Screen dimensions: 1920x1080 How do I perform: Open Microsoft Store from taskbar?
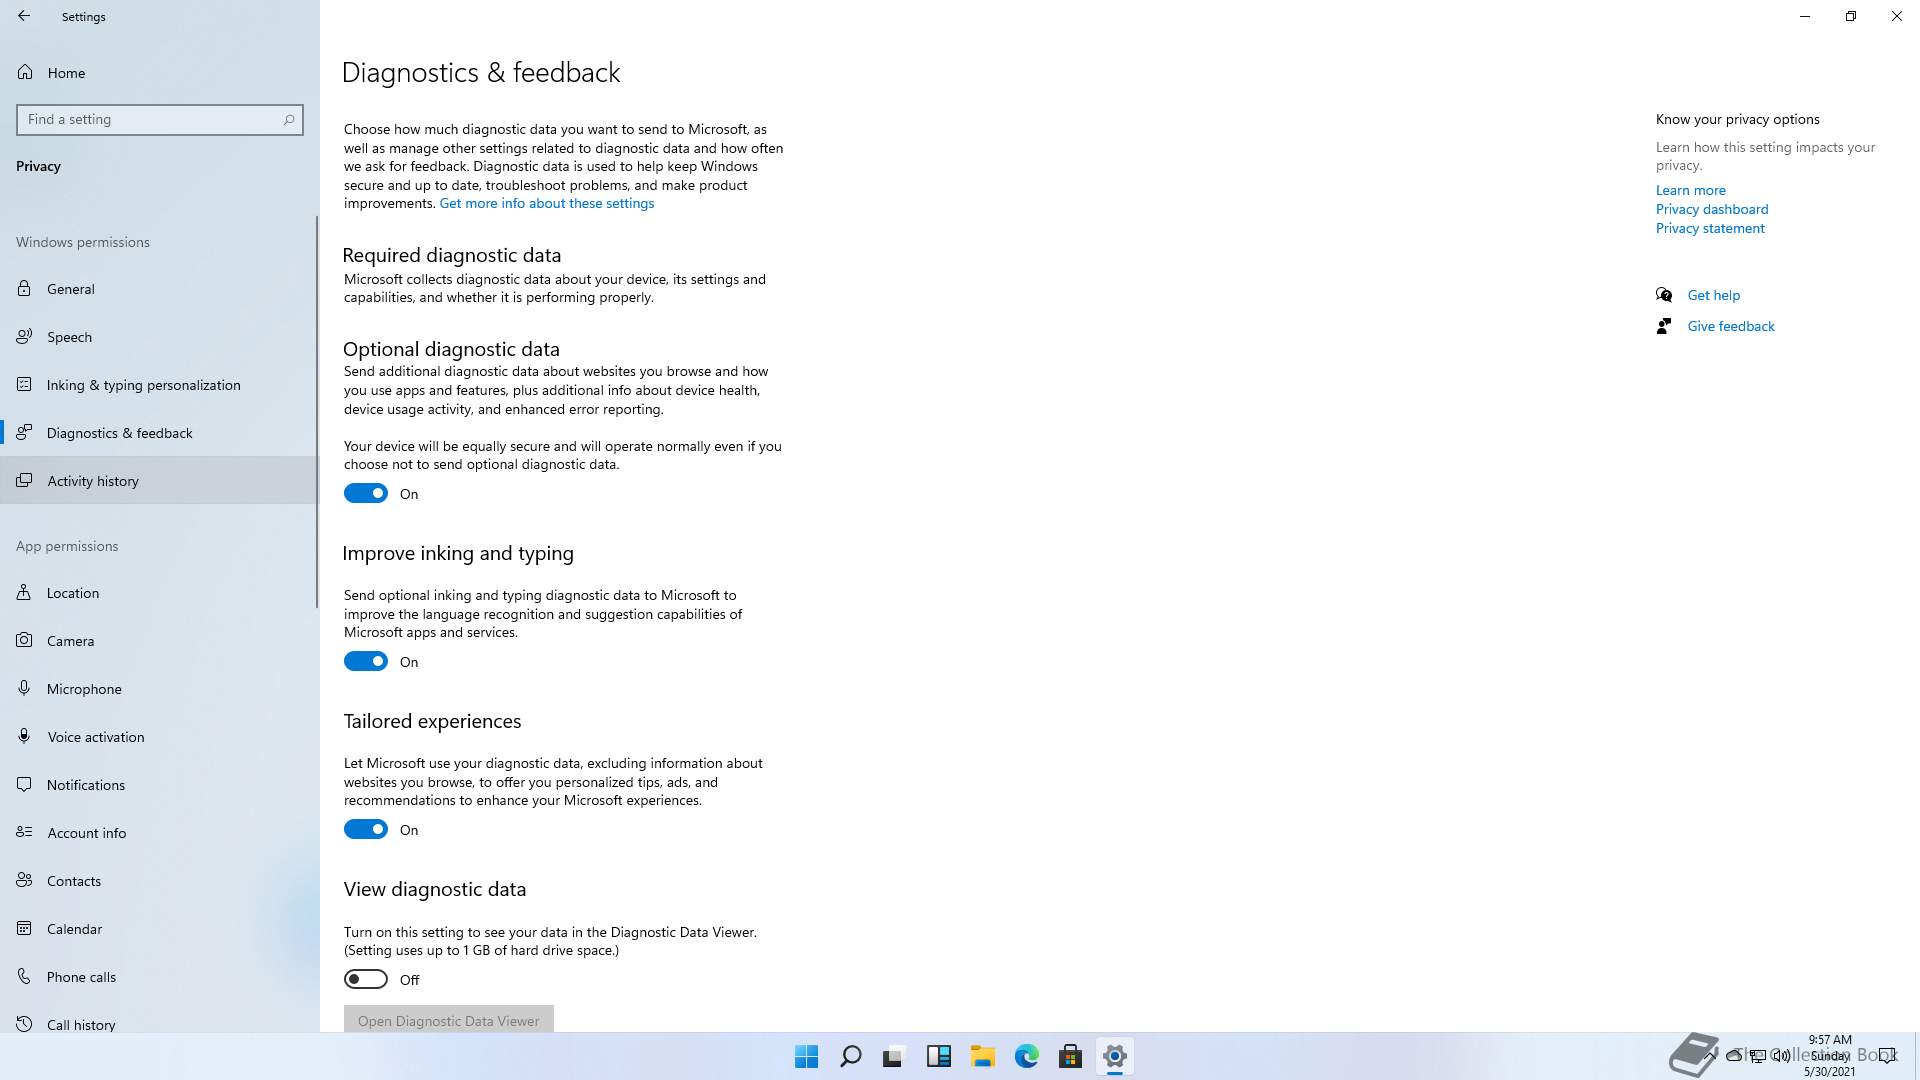click(x=1071, y=1056)
